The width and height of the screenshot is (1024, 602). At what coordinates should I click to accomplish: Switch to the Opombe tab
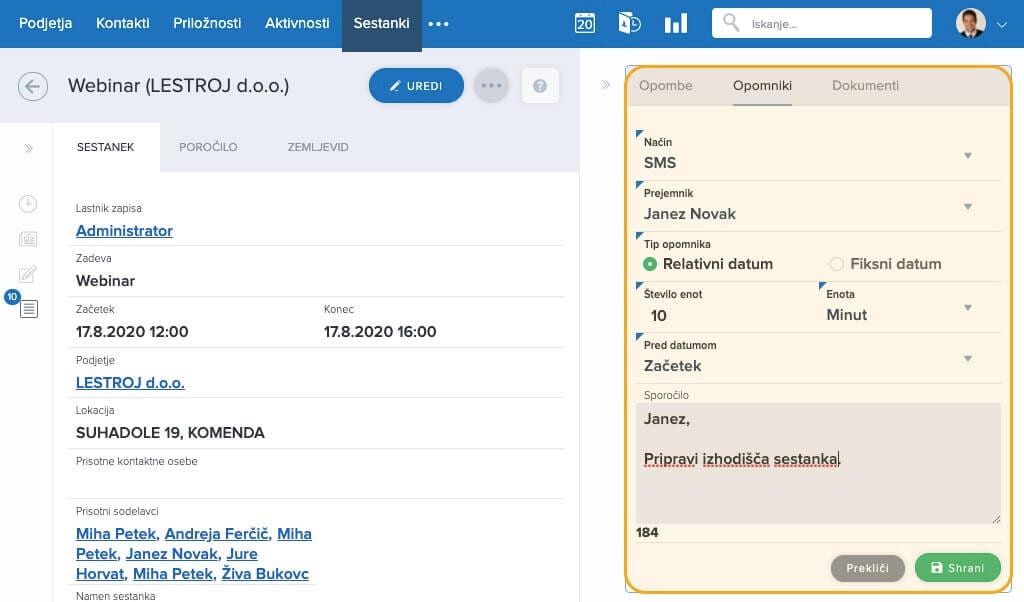tap(665, 86)
